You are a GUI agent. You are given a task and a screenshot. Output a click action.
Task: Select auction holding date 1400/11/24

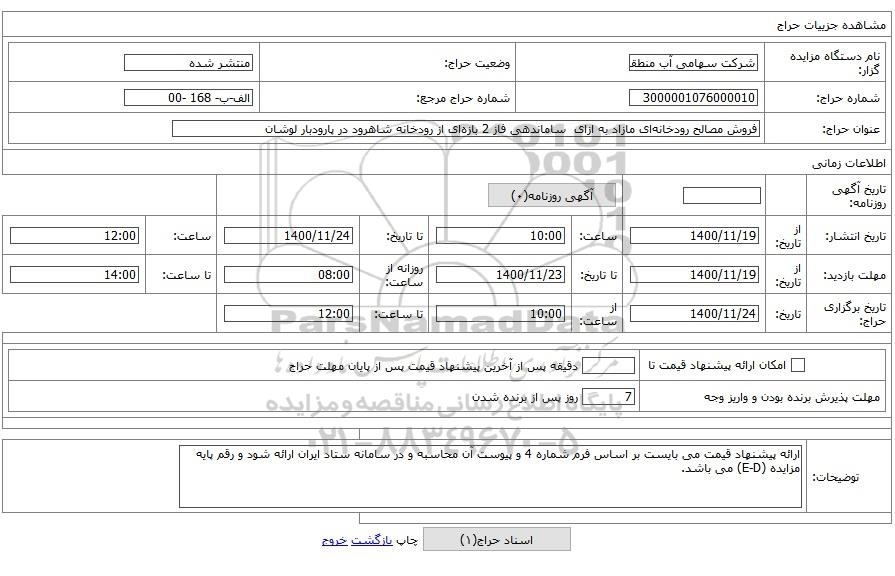[x=694, y=313]
